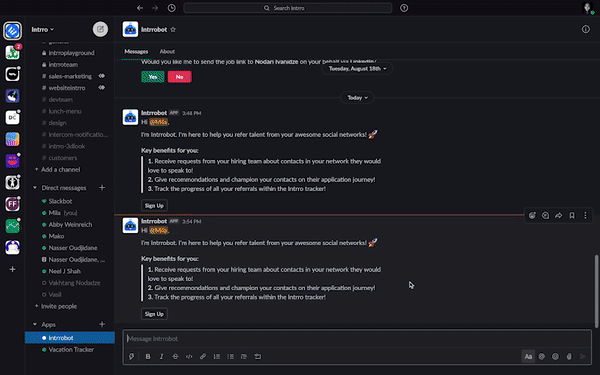Insert code block in composer
Viewport: 600px width, 375px height.
(258, 356)
